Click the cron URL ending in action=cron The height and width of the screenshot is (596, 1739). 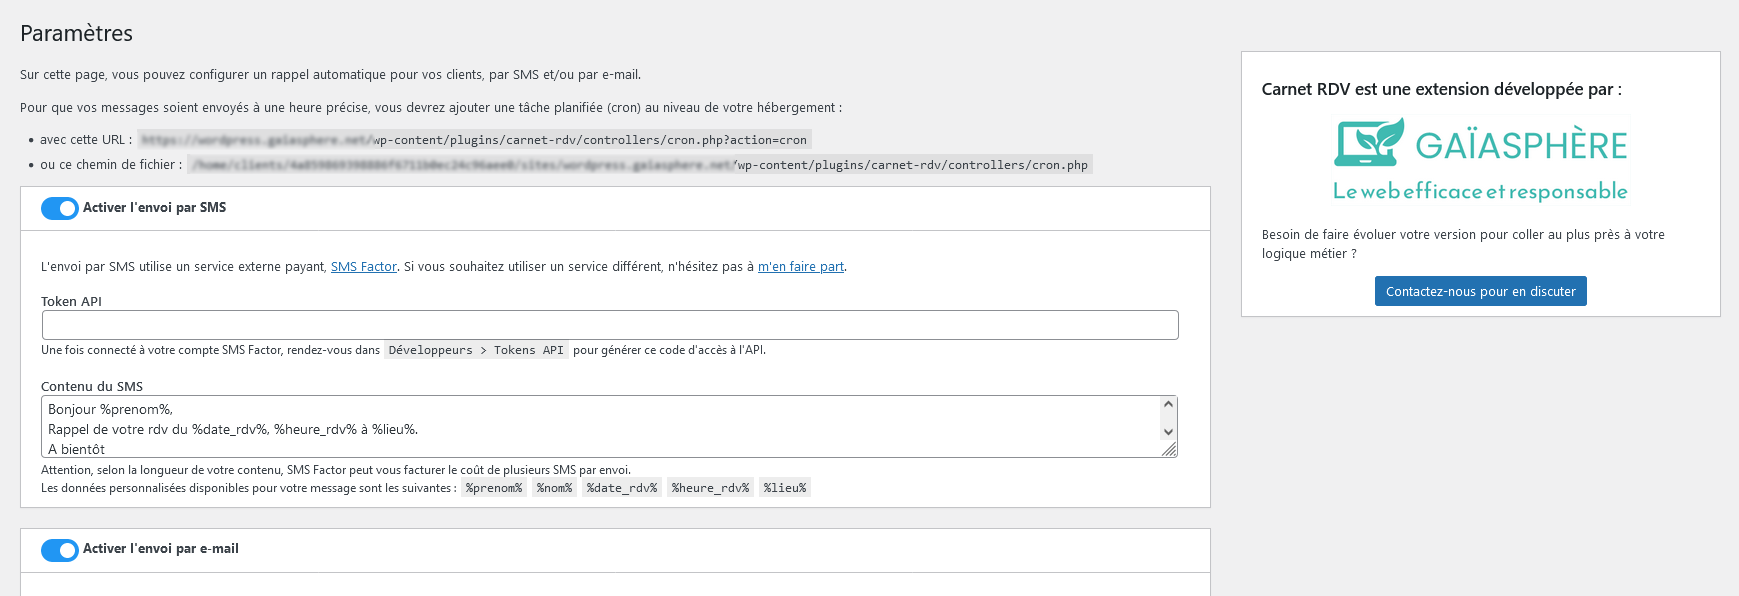click(x=474, y=140)
